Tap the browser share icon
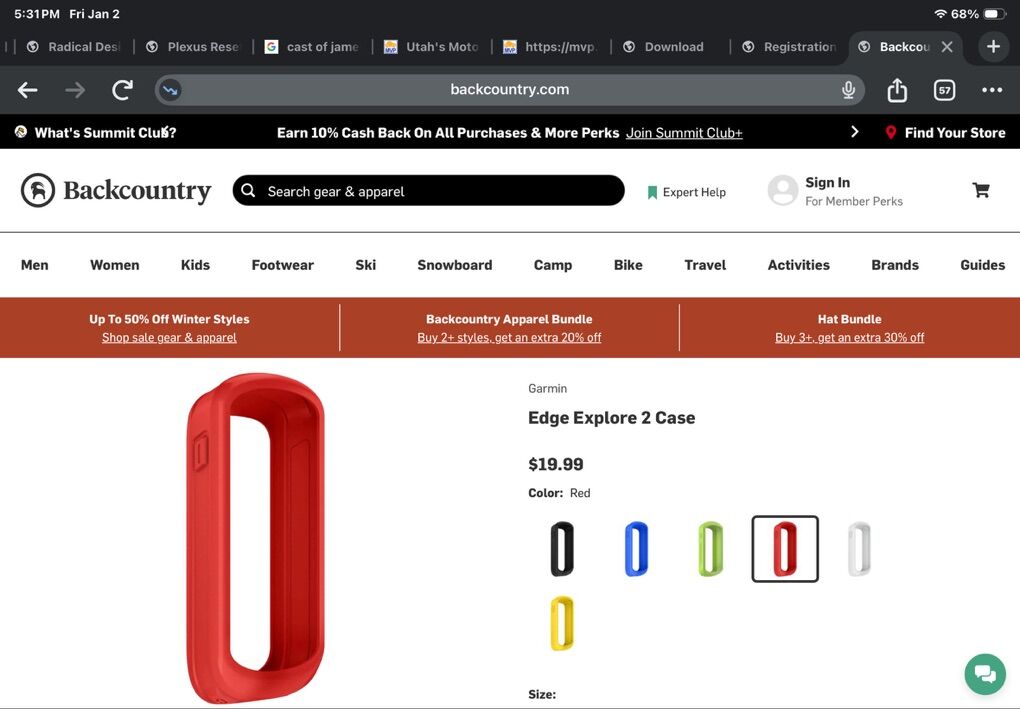Viewport: 1020px width, 709px height. click(x=897, y=90)
